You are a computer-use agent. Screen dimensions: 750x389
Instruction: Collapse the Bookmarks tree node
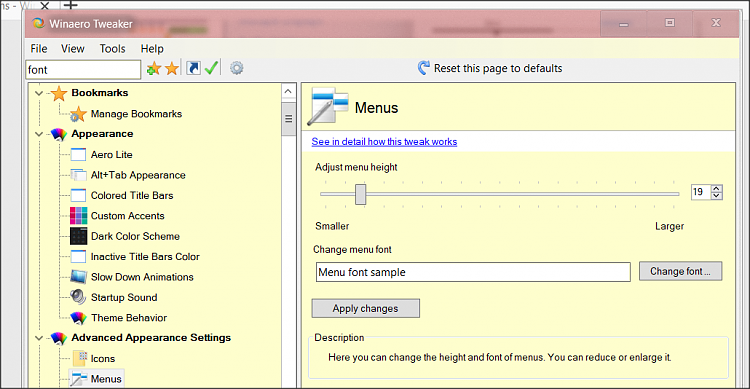39,93
